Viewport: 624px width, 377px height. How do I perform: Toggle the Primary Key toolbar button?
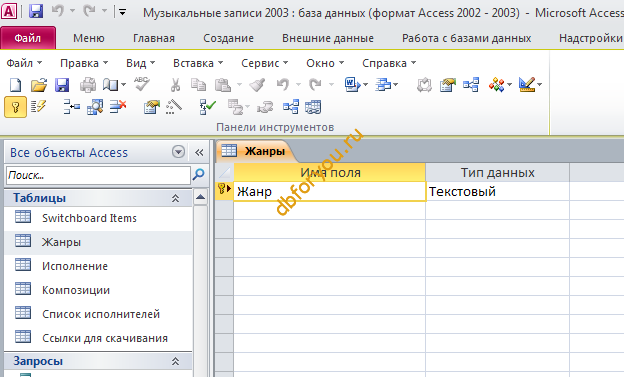pos(16,107)
